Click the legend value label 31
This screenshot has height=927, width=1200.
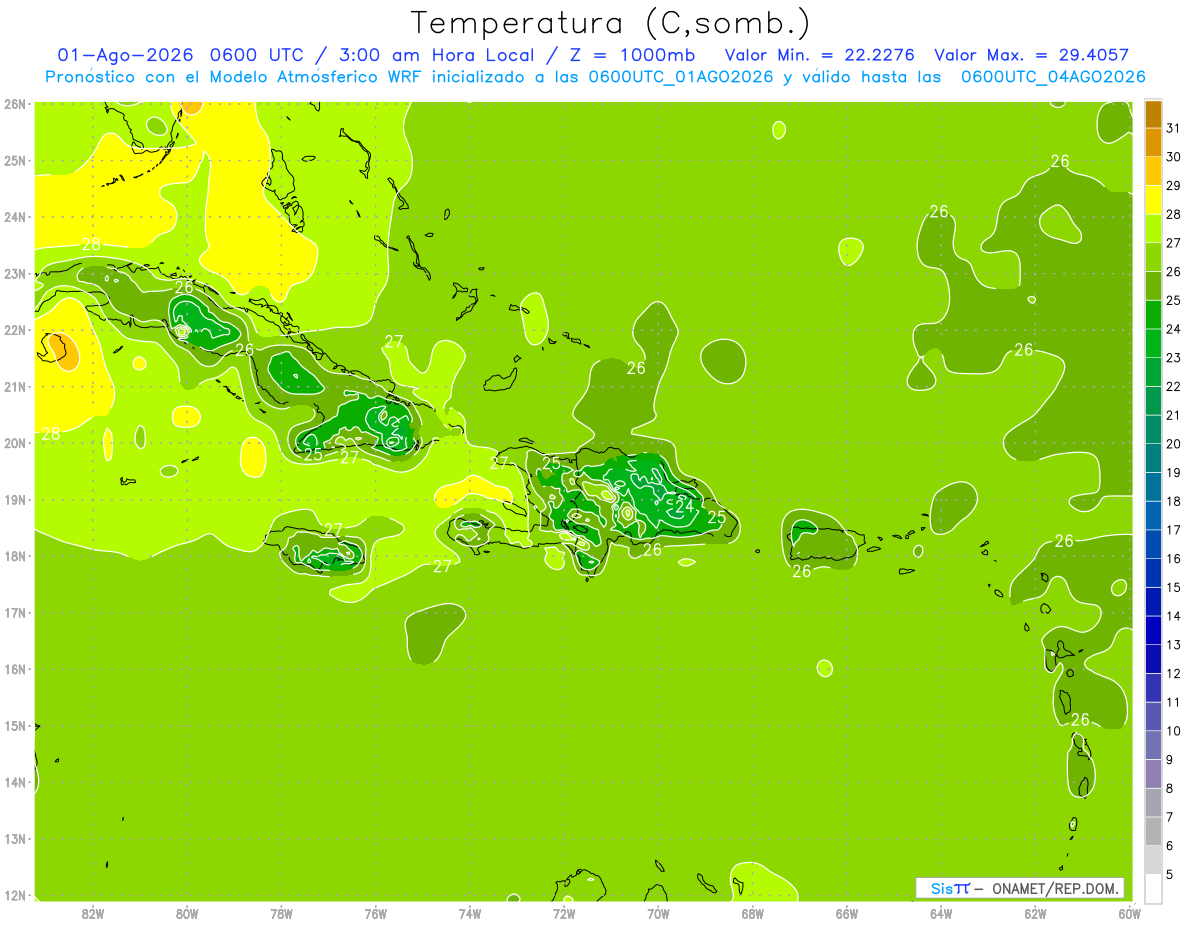point(1173,128)
